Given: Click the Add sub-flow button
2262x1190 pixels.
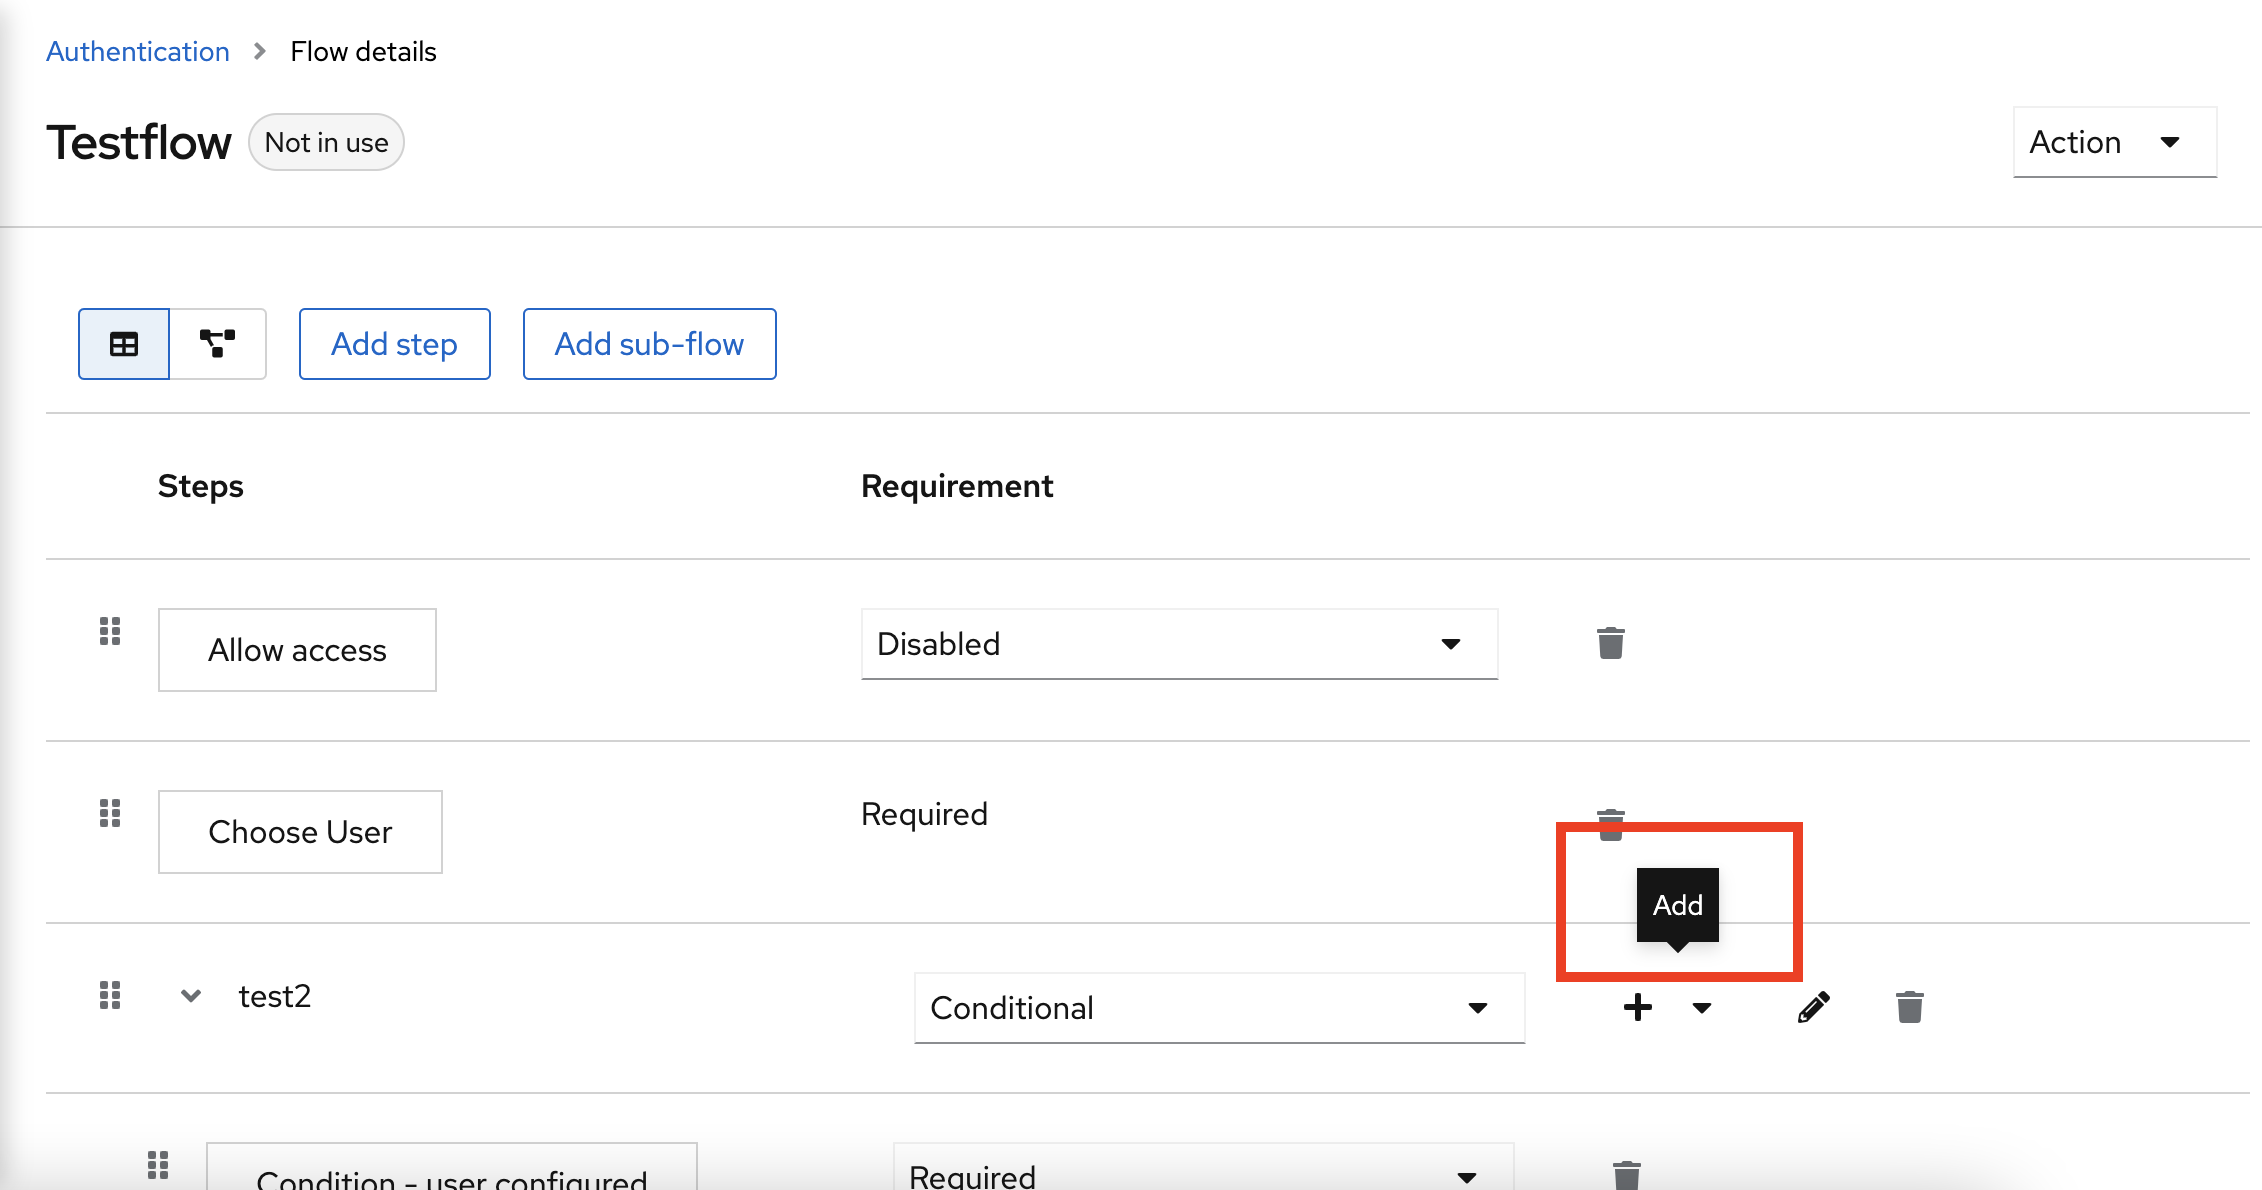Looking at the screenshot, I should (649, 344).
